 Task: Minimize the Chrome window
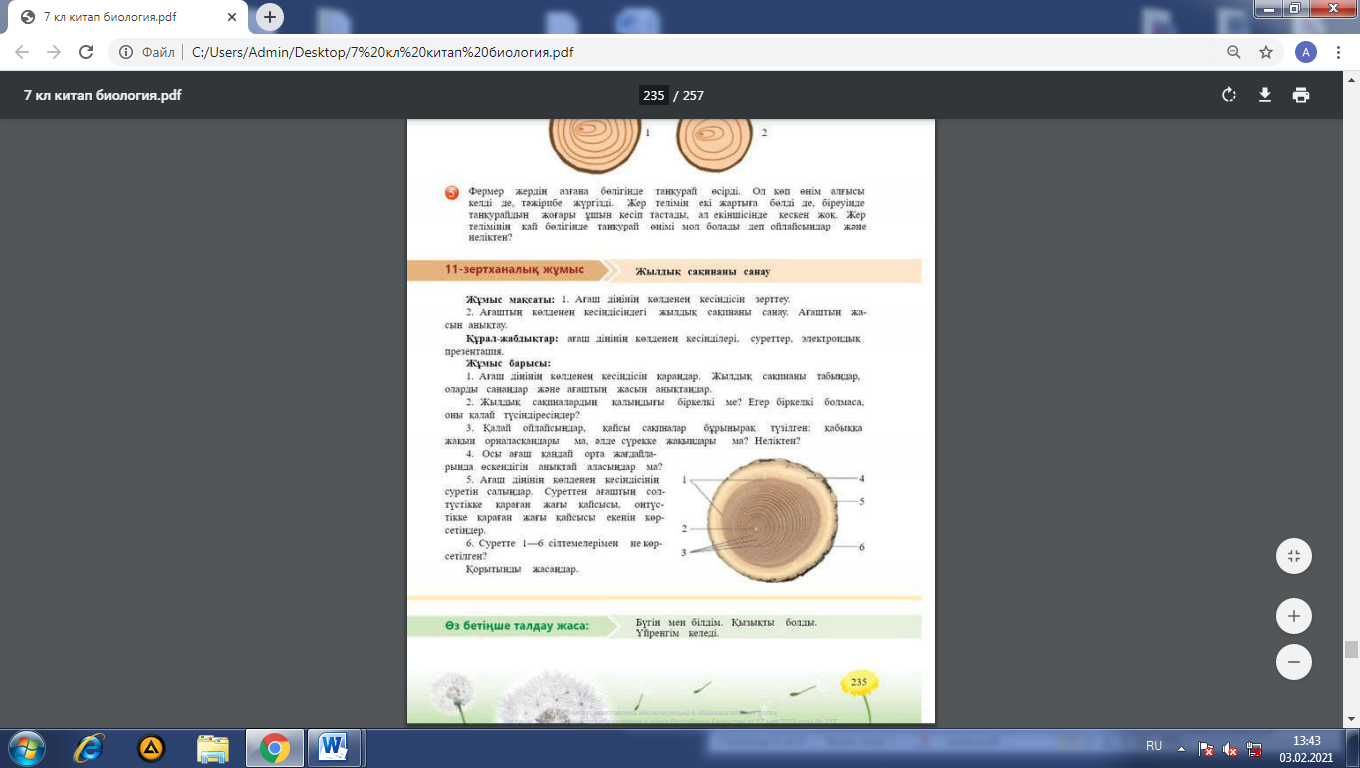(1270, 9)
